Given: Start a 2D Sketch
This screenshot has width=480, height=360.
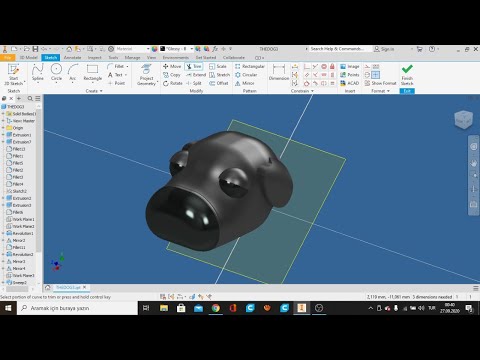Looking at the screenshot, I should pyautogui.click(x=14, y=74).
